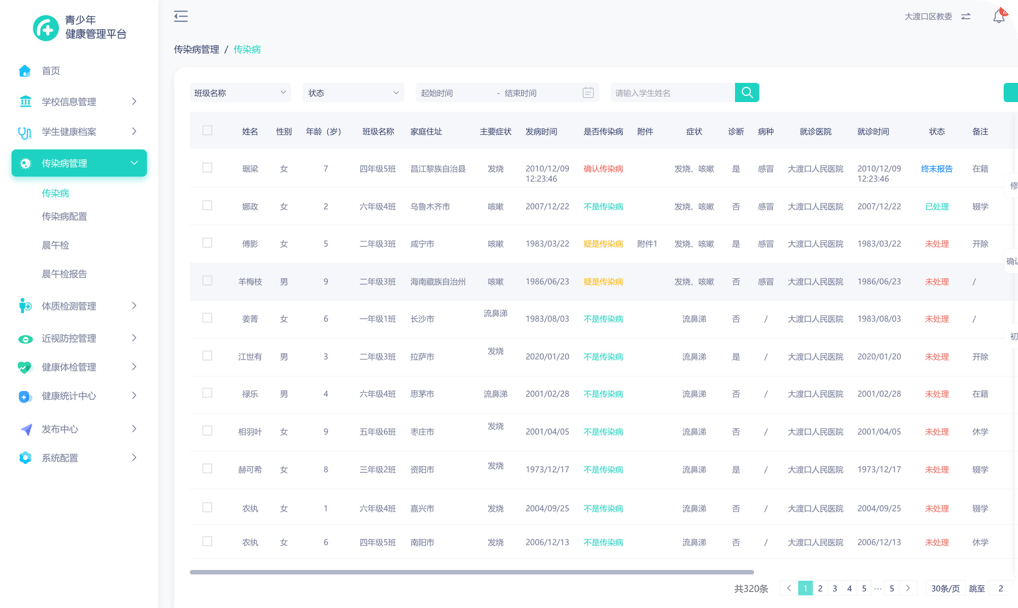Open 首页 home icon in sidebar
Viewport: 1018px width, 608px height.
coord(25,71)
